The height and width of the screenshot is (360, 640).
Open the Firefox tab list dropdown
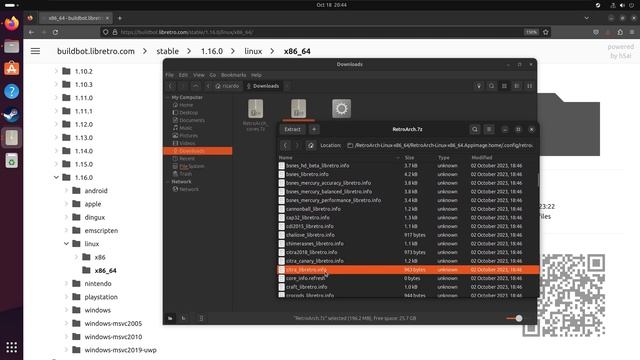point(587,18)
